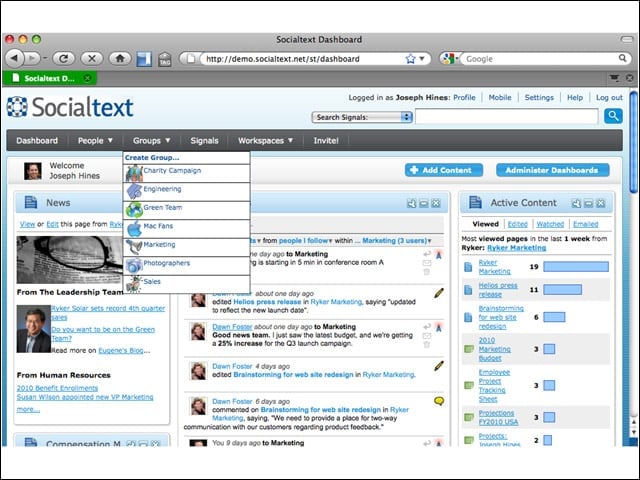
Task: Click the Ryker Marketing view count bar
Action: click(x=576, y=267)
